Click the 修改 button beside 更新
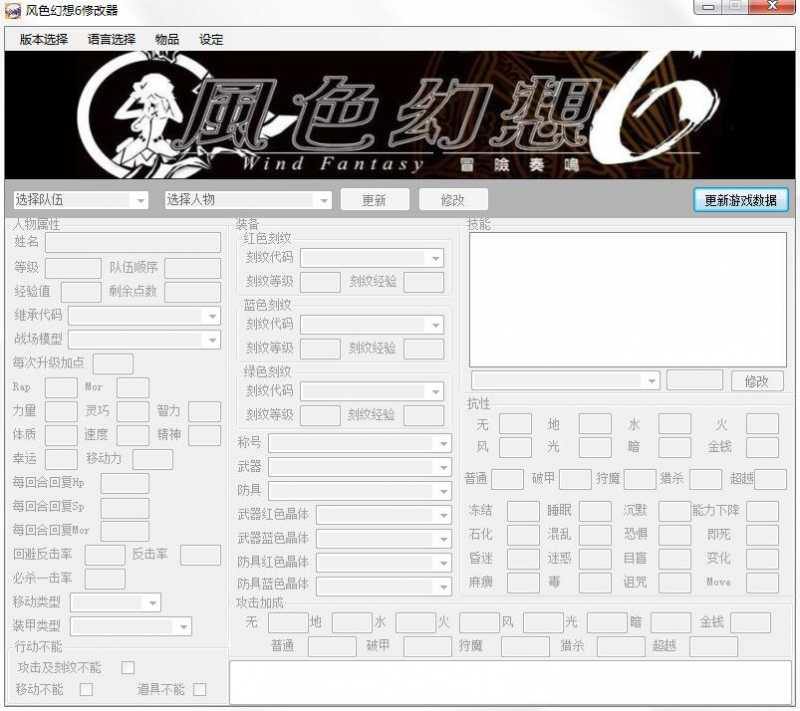 [453, 199]
